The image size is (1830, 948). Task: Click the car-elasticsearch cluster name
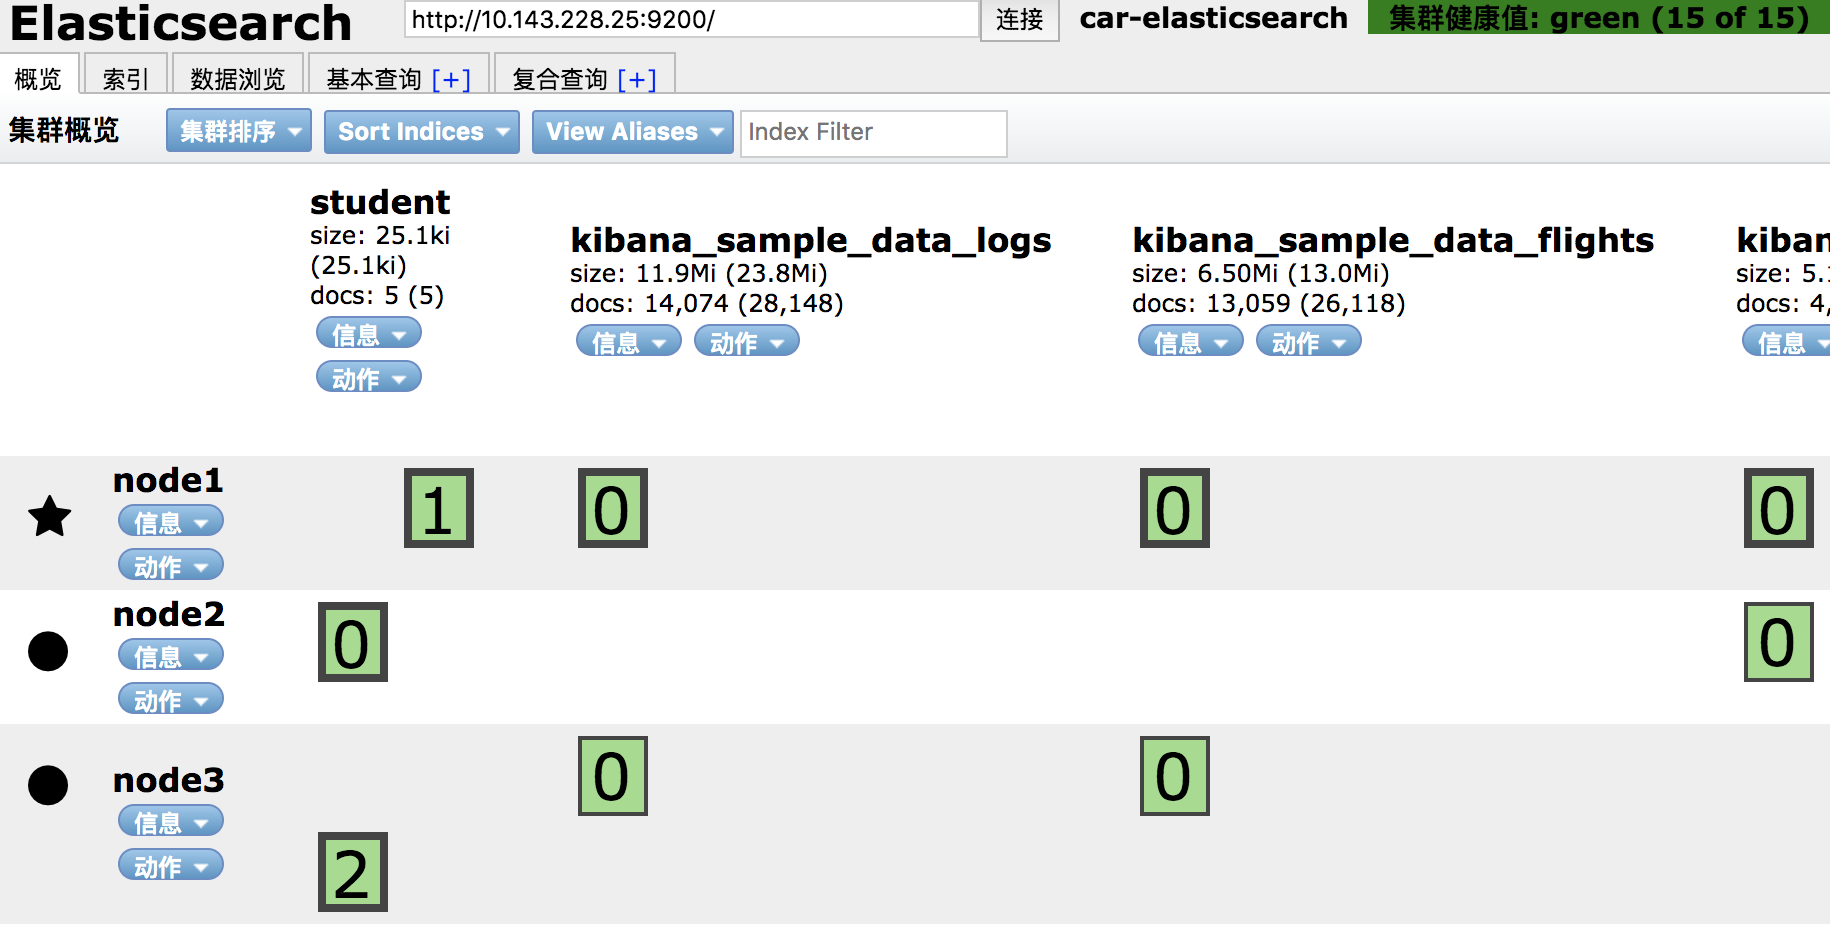point(1214,18)
